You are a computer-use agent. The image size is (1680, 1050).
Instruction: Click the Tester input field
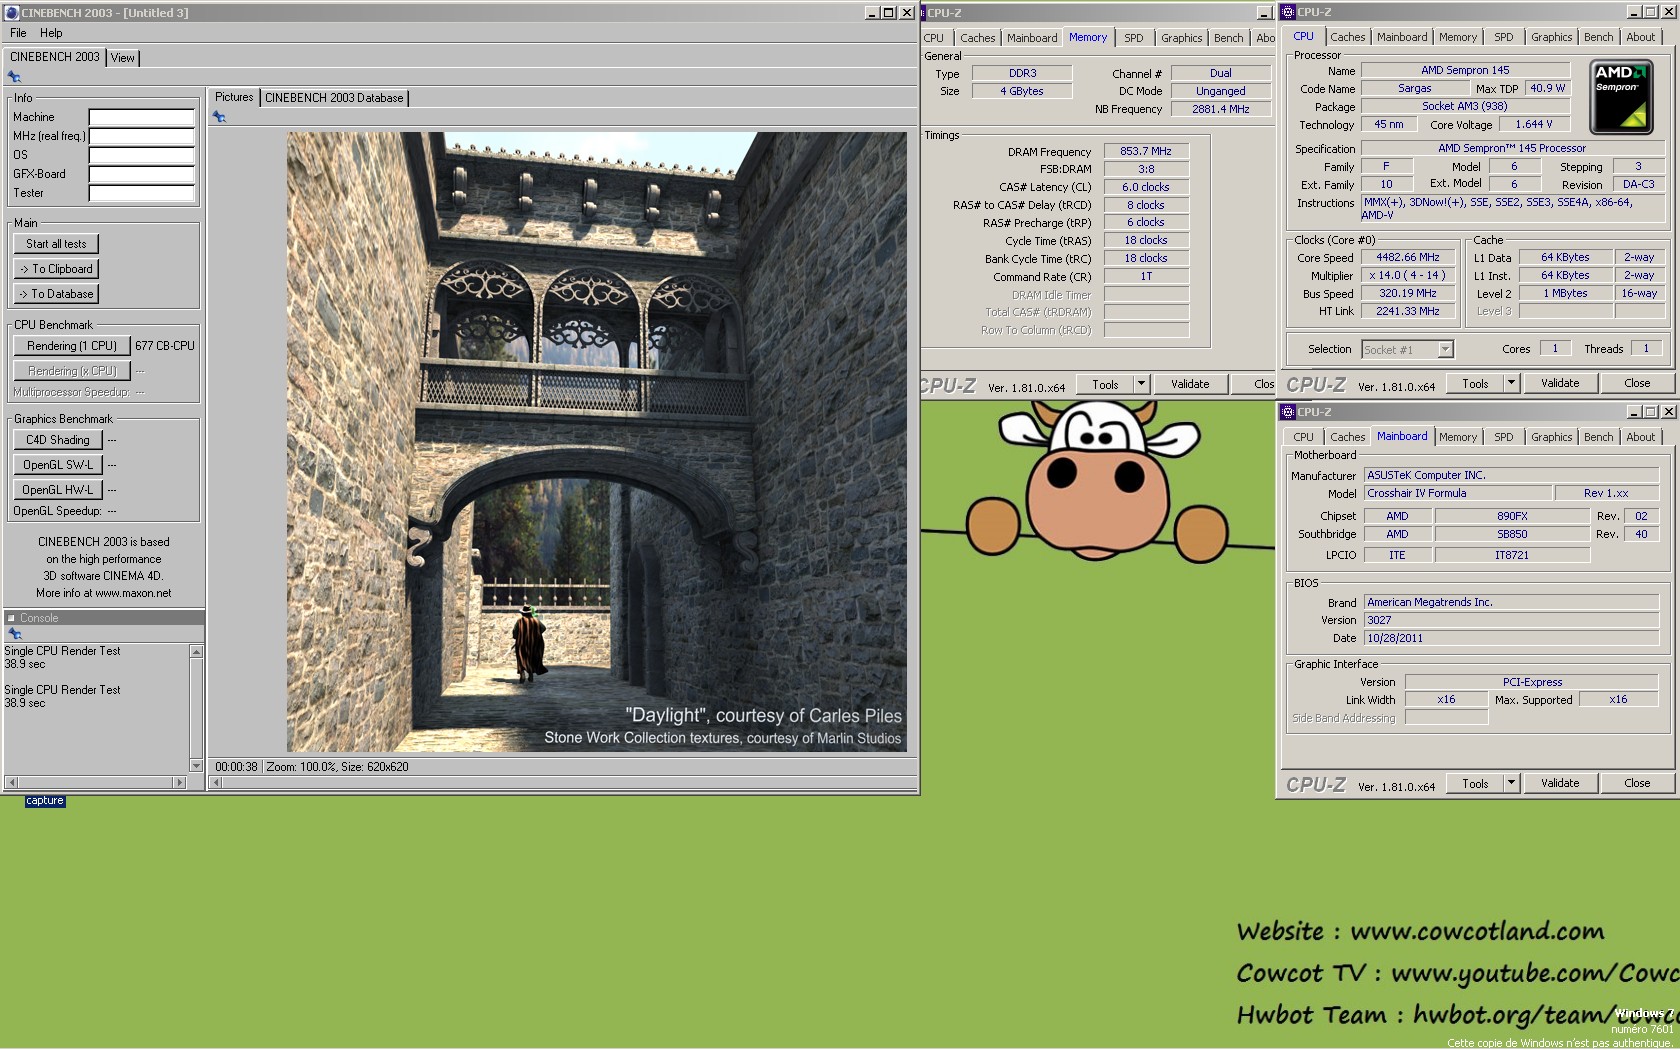(x=141, y=193)
